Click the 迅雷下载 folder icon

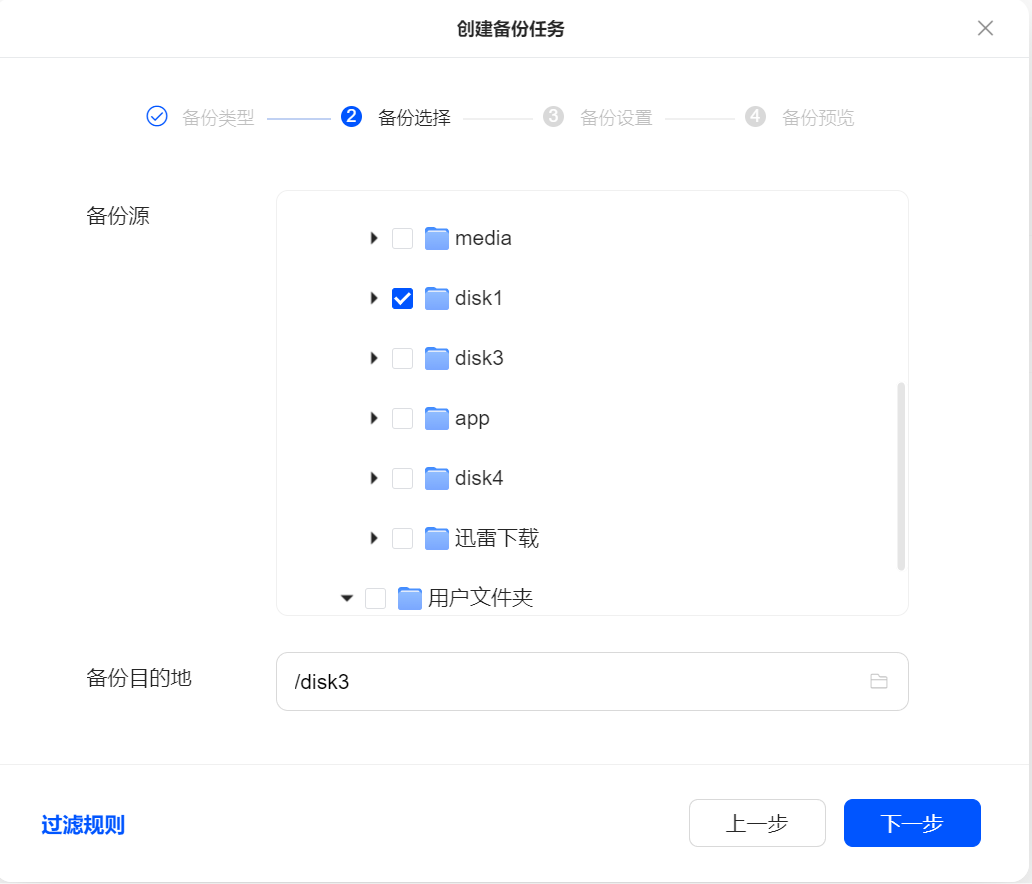[x=436, y=538]
